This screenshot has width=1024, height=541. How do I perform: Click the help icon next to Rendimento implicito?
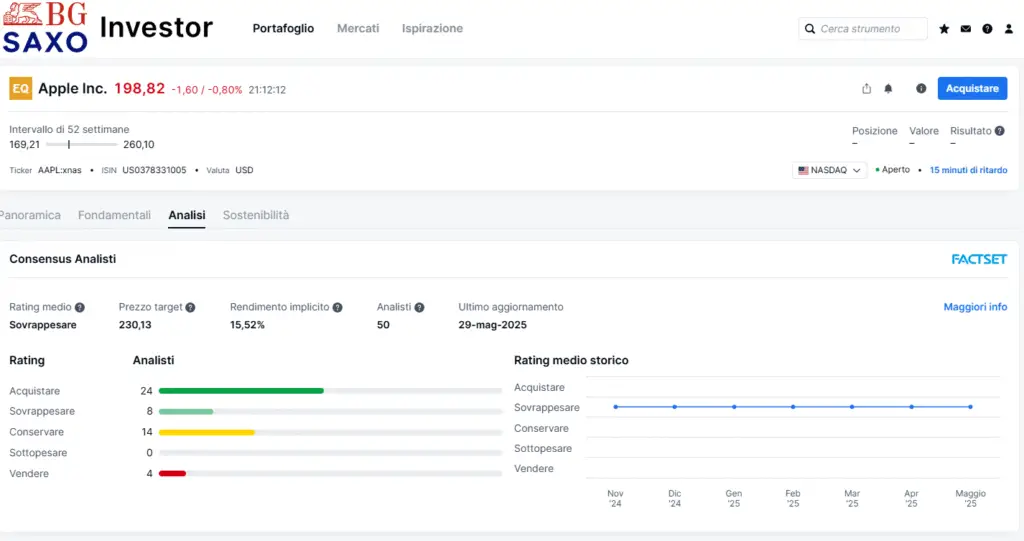coord(338,307)
